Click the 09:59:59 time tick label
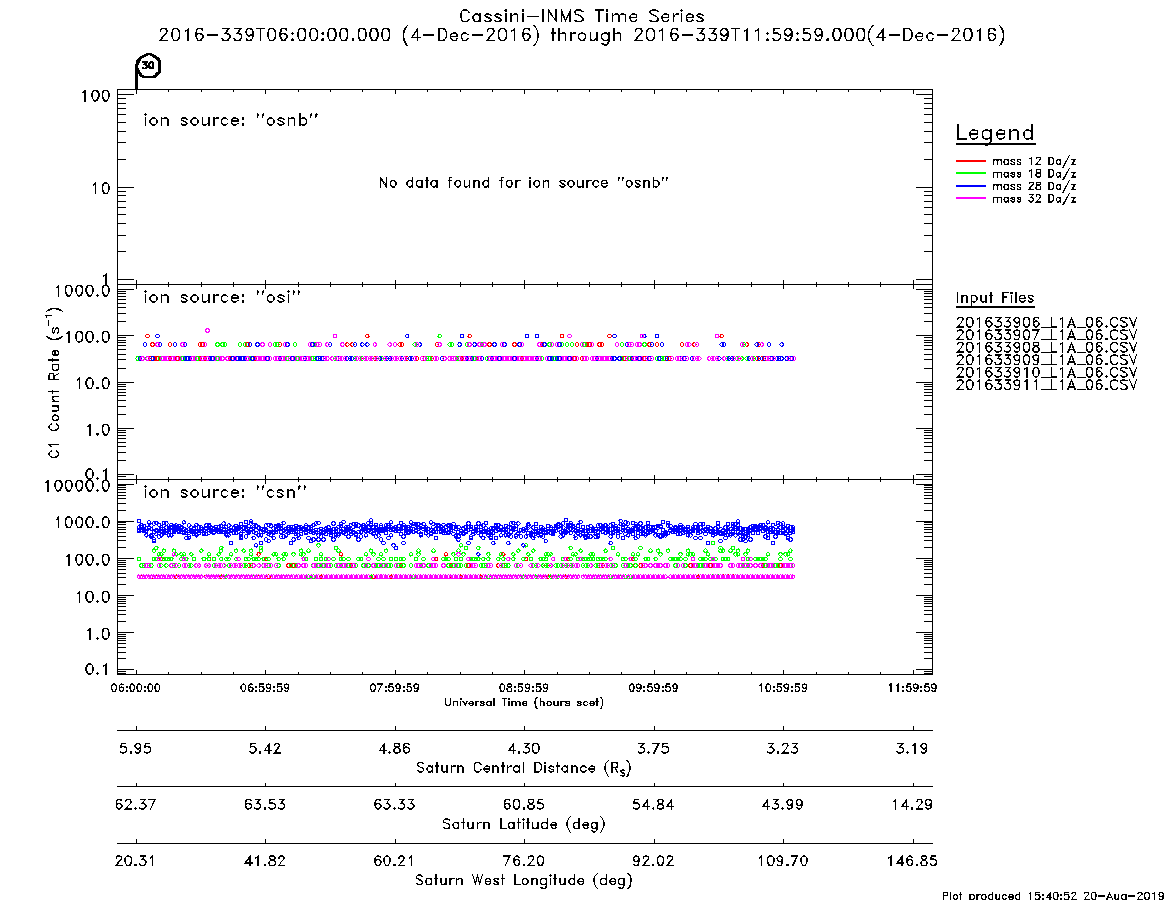The height and width of the screenshot is (900, 1165). [653, 688]
